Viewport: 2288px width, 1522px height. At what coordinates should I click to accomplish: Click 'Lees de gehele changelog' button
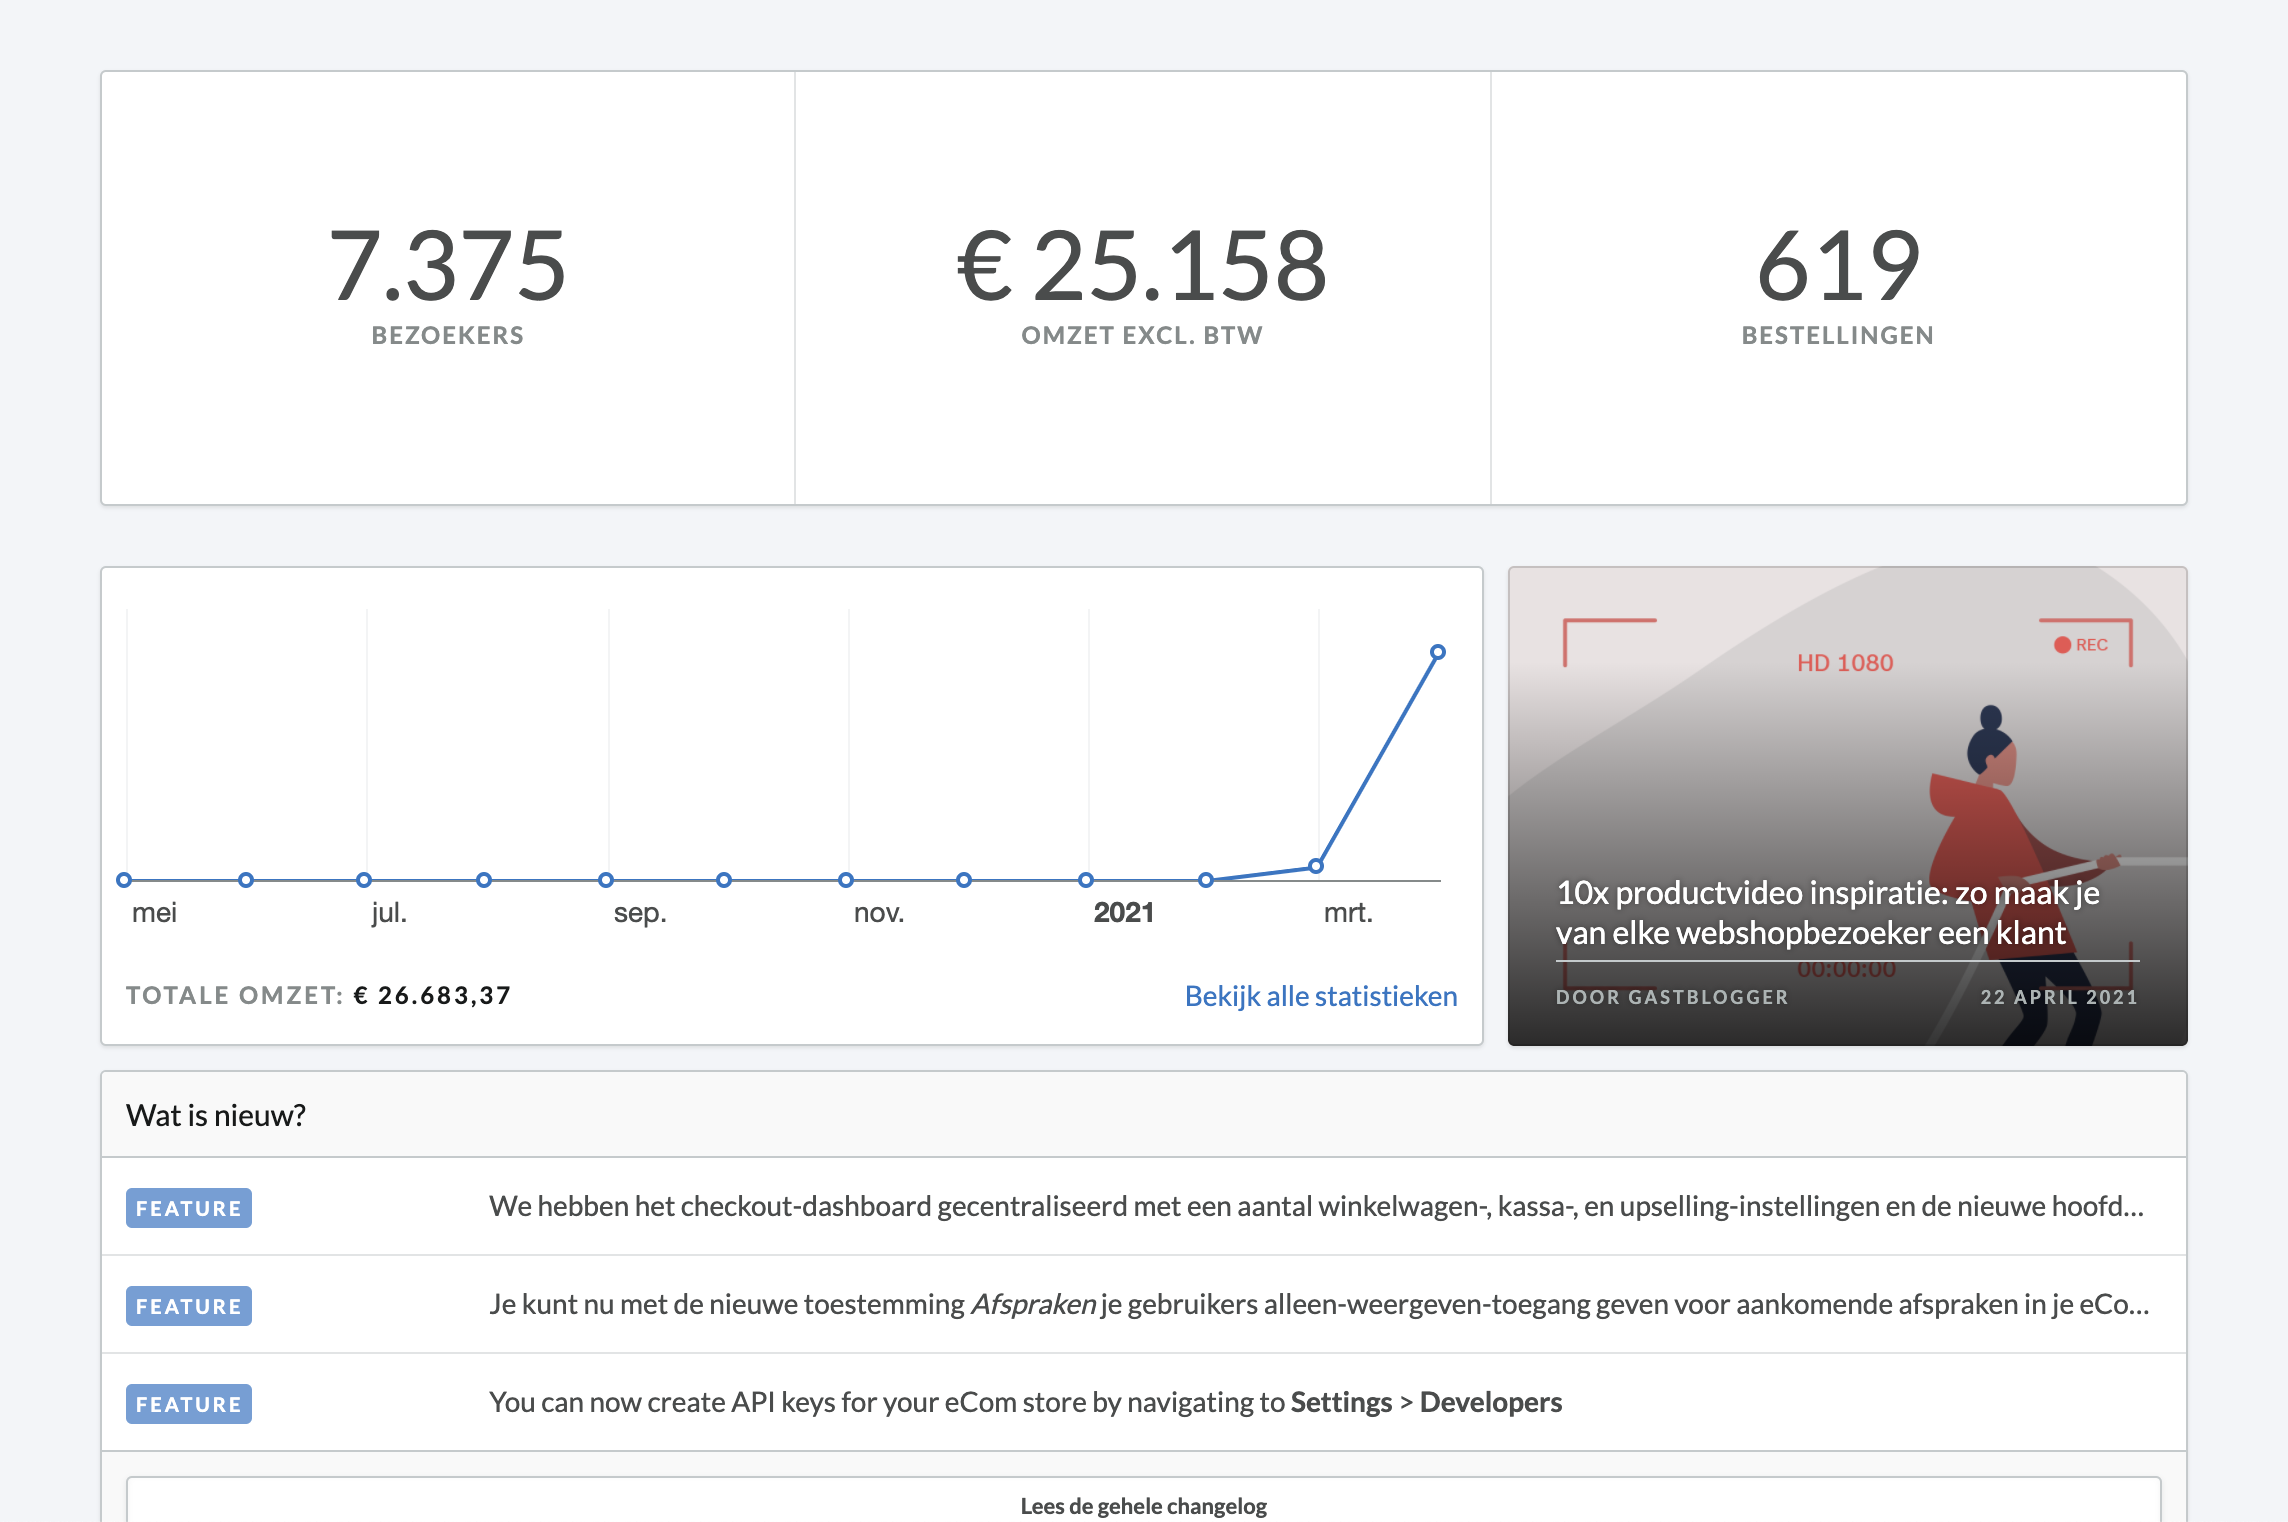point(1144,1500)
